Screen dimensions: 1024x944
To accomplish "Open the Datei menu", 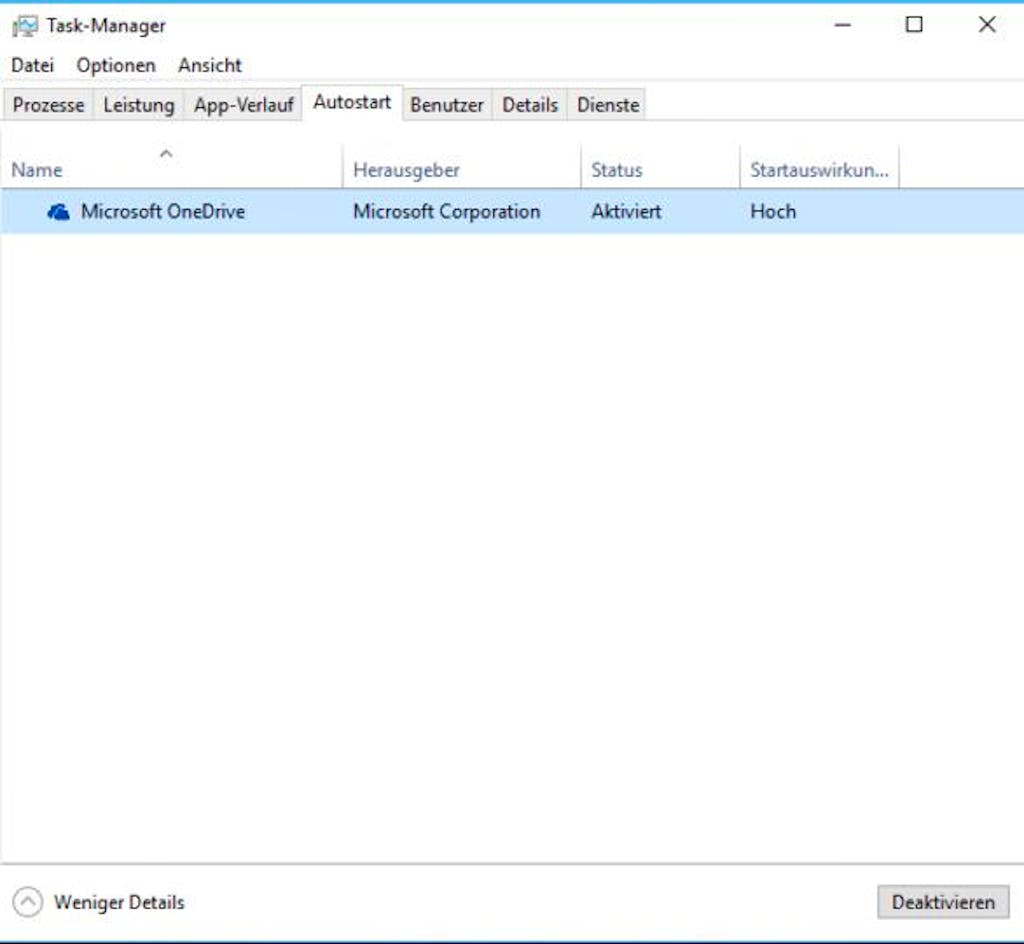I will [33, 65].
